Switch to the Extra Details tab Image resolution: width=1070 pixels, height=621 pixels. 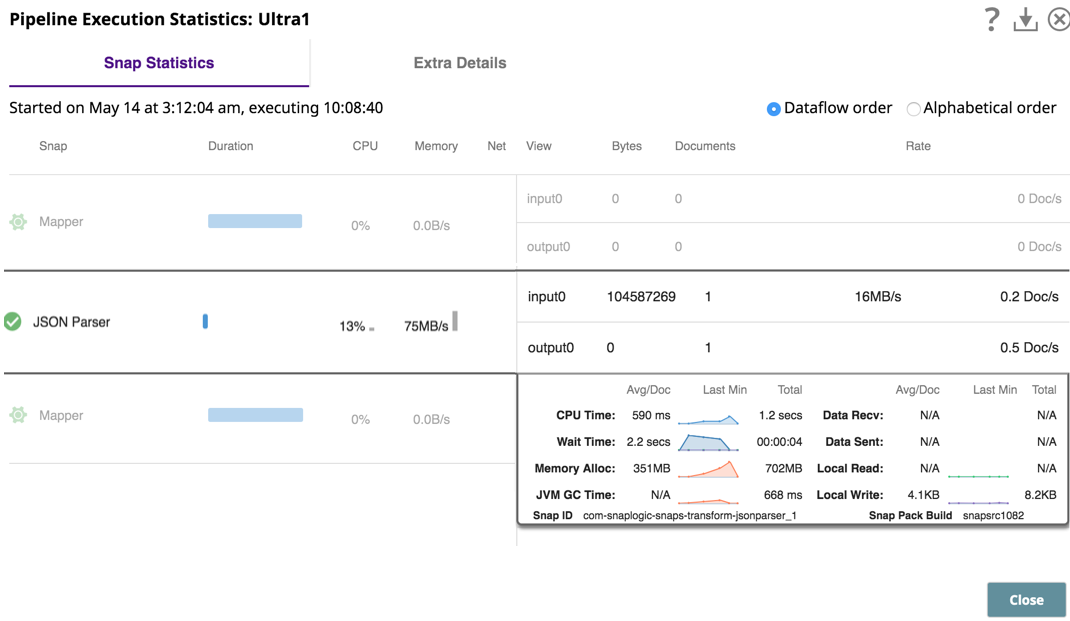coord(459,62)
